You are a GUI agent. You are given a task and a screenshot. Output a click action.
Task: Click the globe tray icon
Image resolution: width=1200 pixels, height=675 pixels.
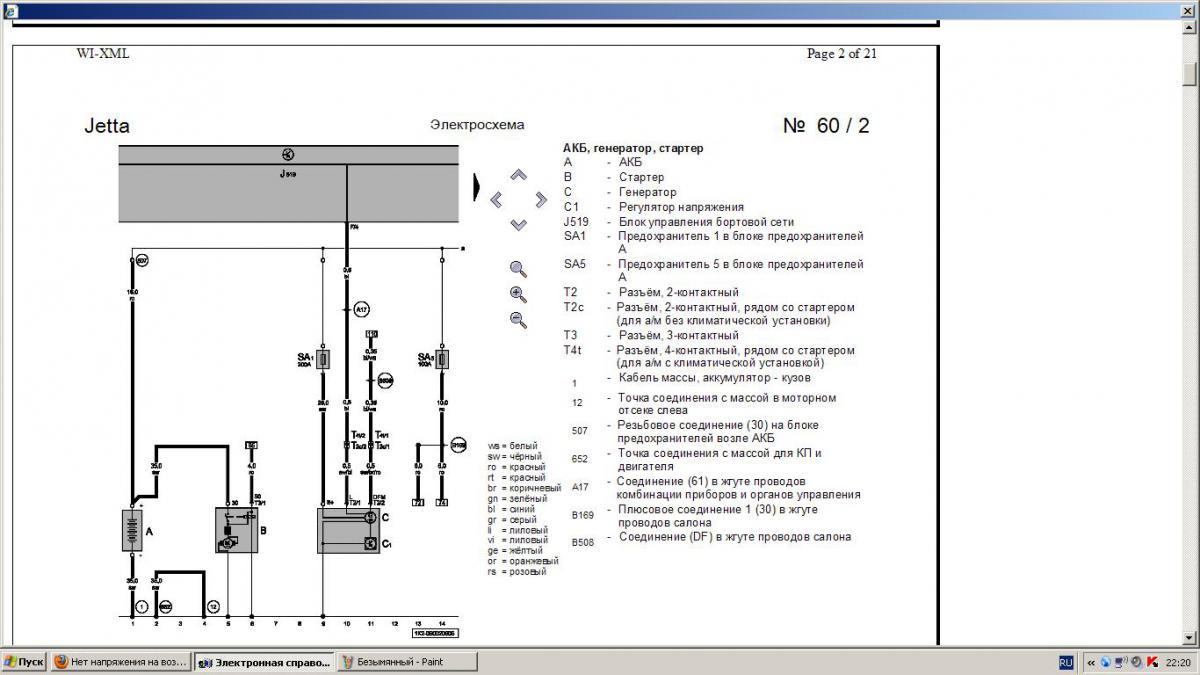(x=1105, y=662)
